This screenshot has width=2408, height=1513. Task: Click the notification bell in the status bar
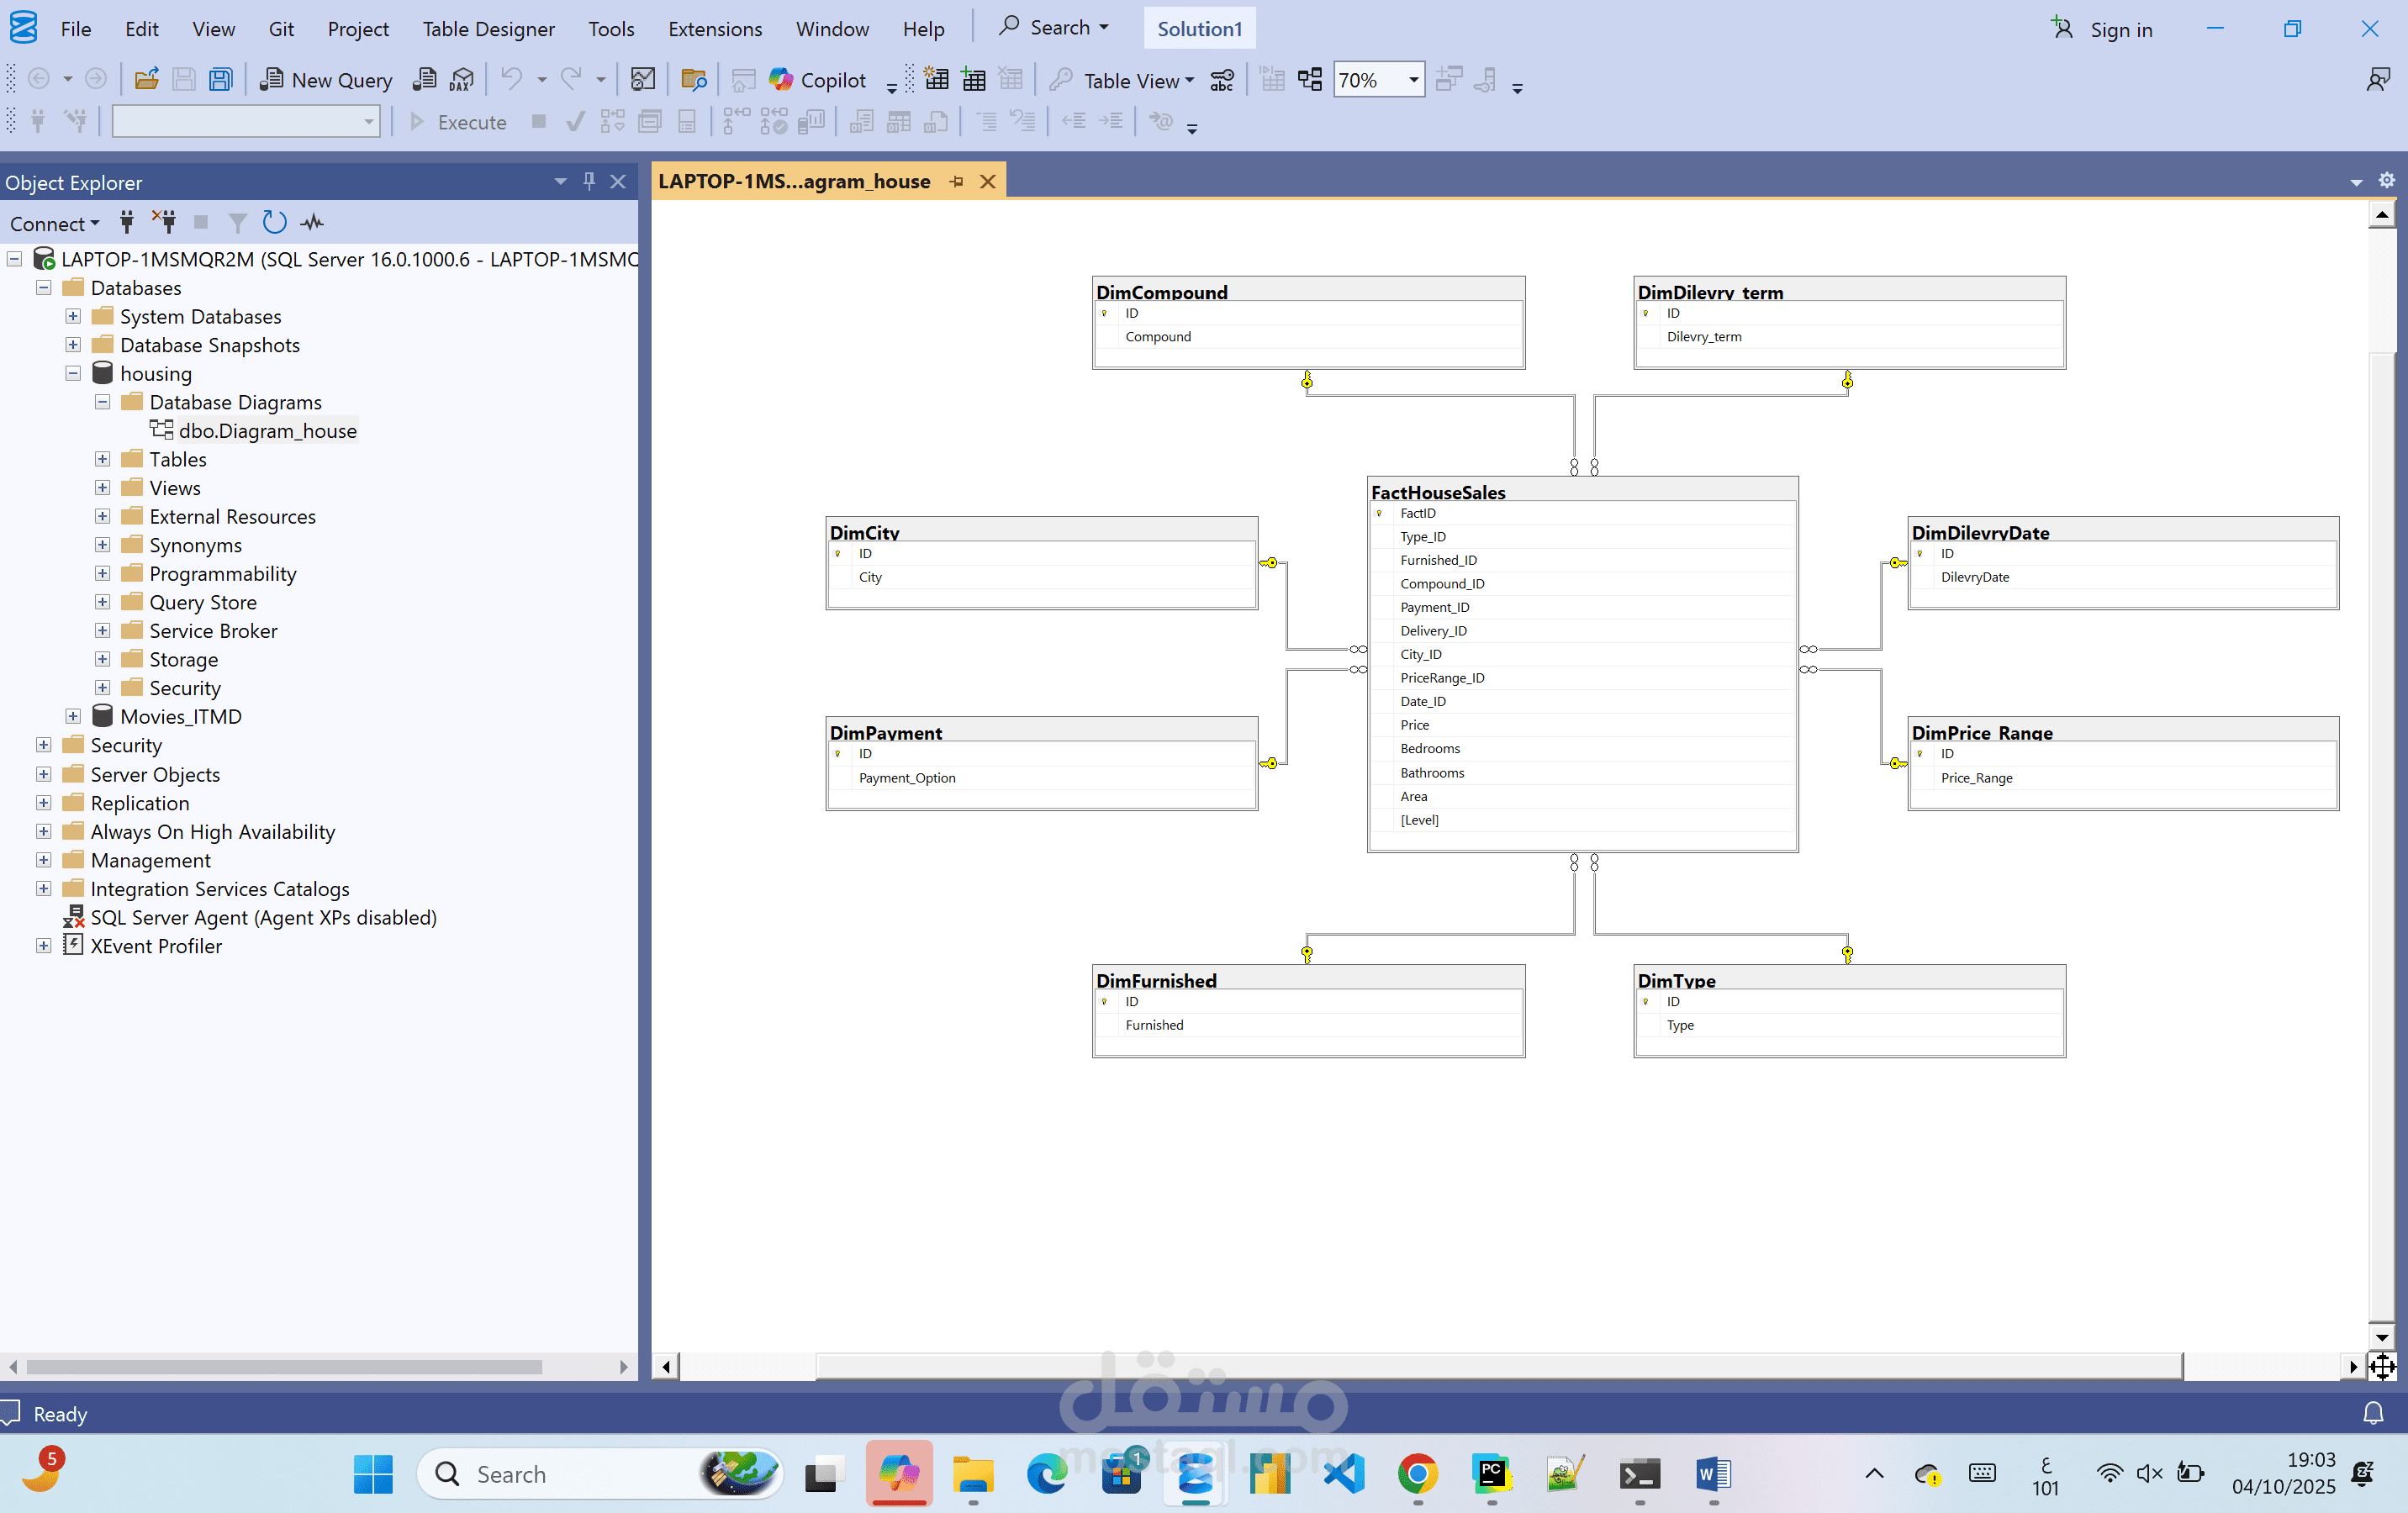pos(2376,1413)
